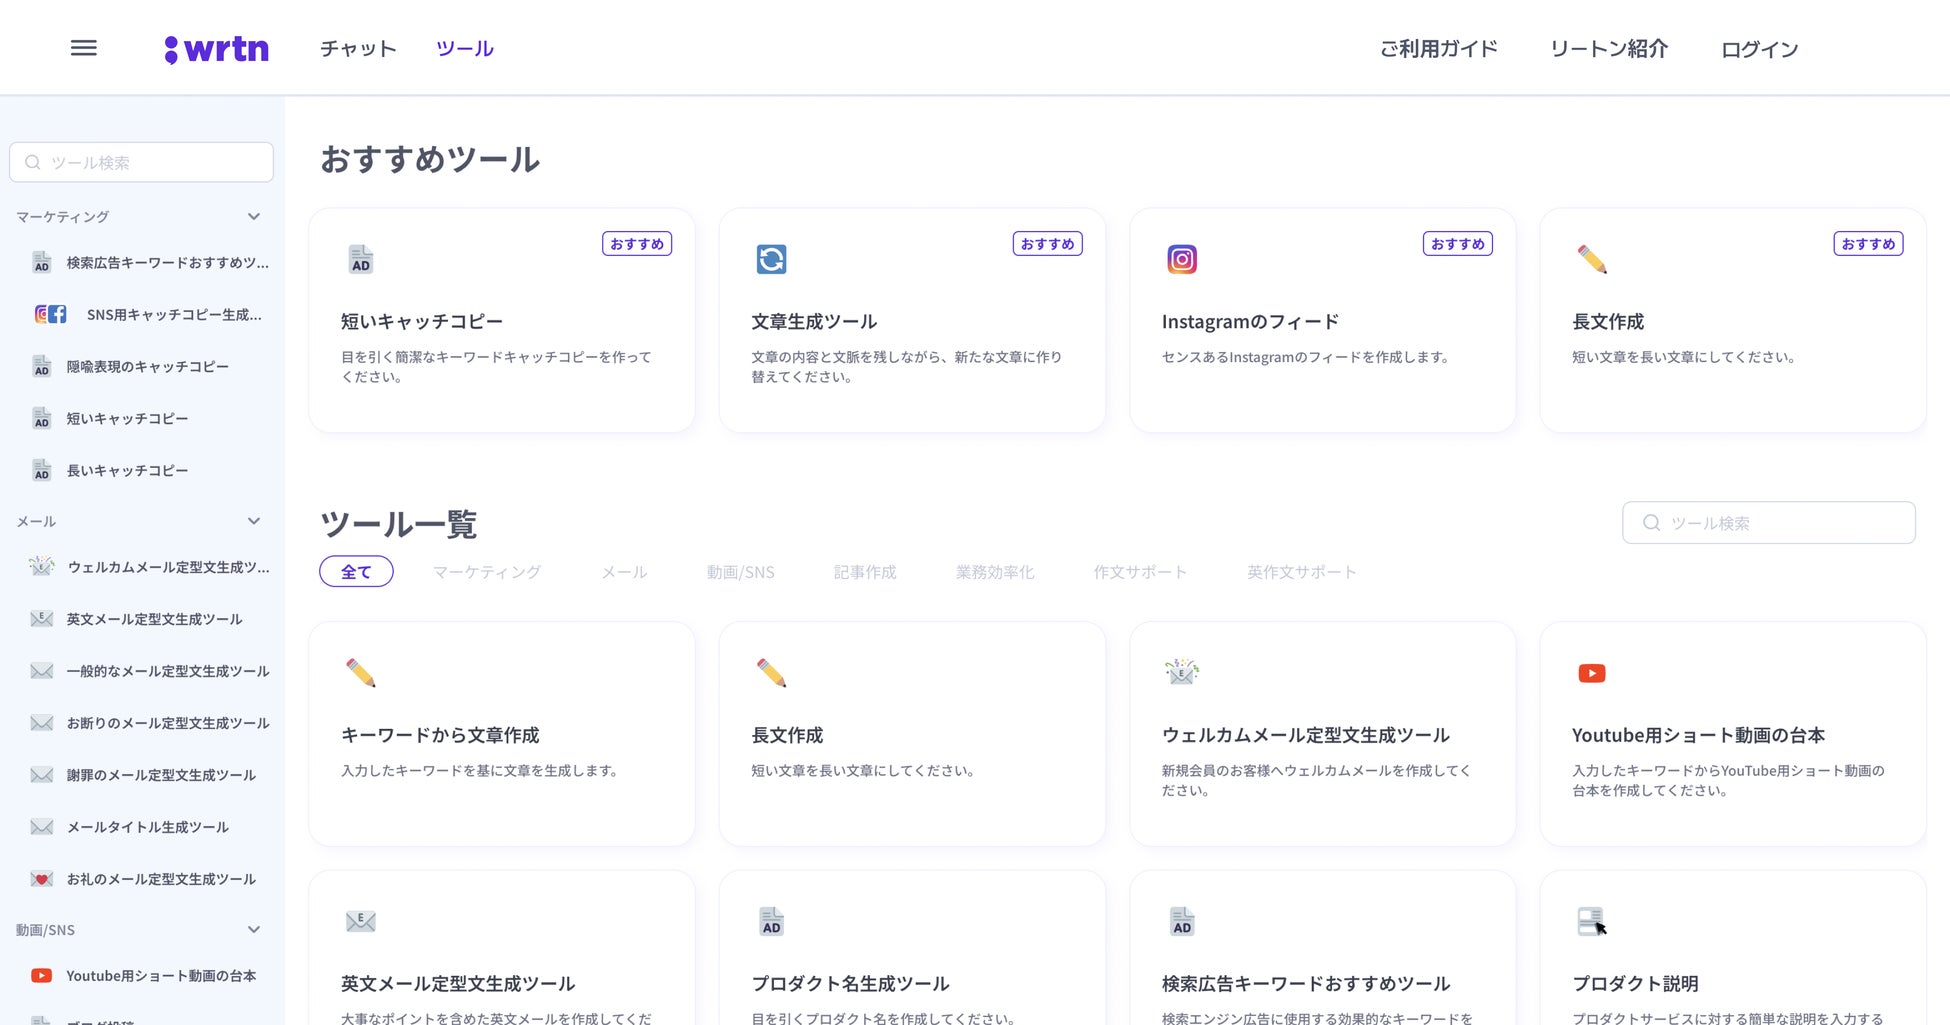Click the refresh icon on 文章生成ツール card
The height and width of the screenshot is (1025, 1950).
pyautogui.click(x=771, y=259)
